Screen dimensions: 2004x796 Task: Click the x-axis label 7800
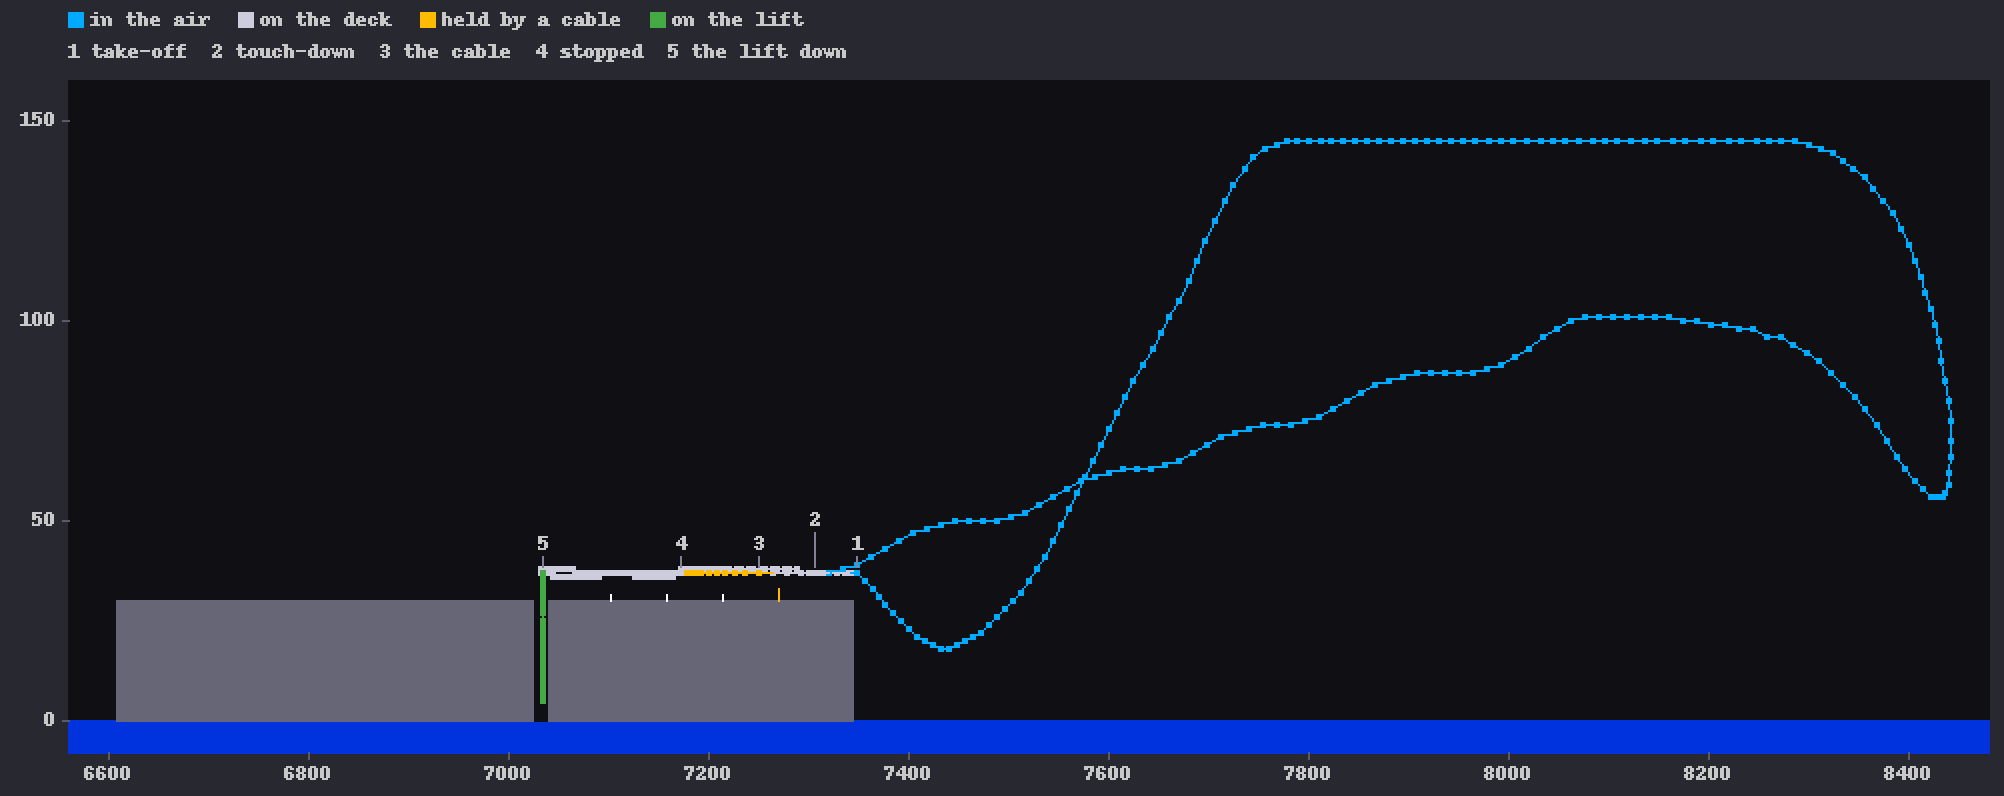click(x=1307, y=774)
